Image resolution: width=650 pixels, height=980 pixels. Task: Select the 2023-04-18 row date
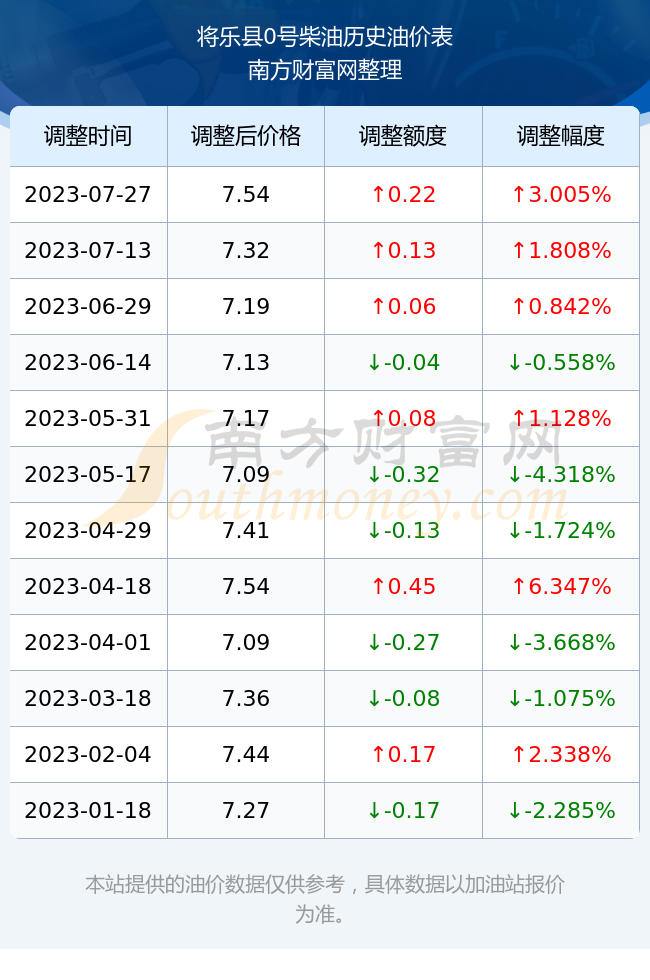click(x=88, y=586)
